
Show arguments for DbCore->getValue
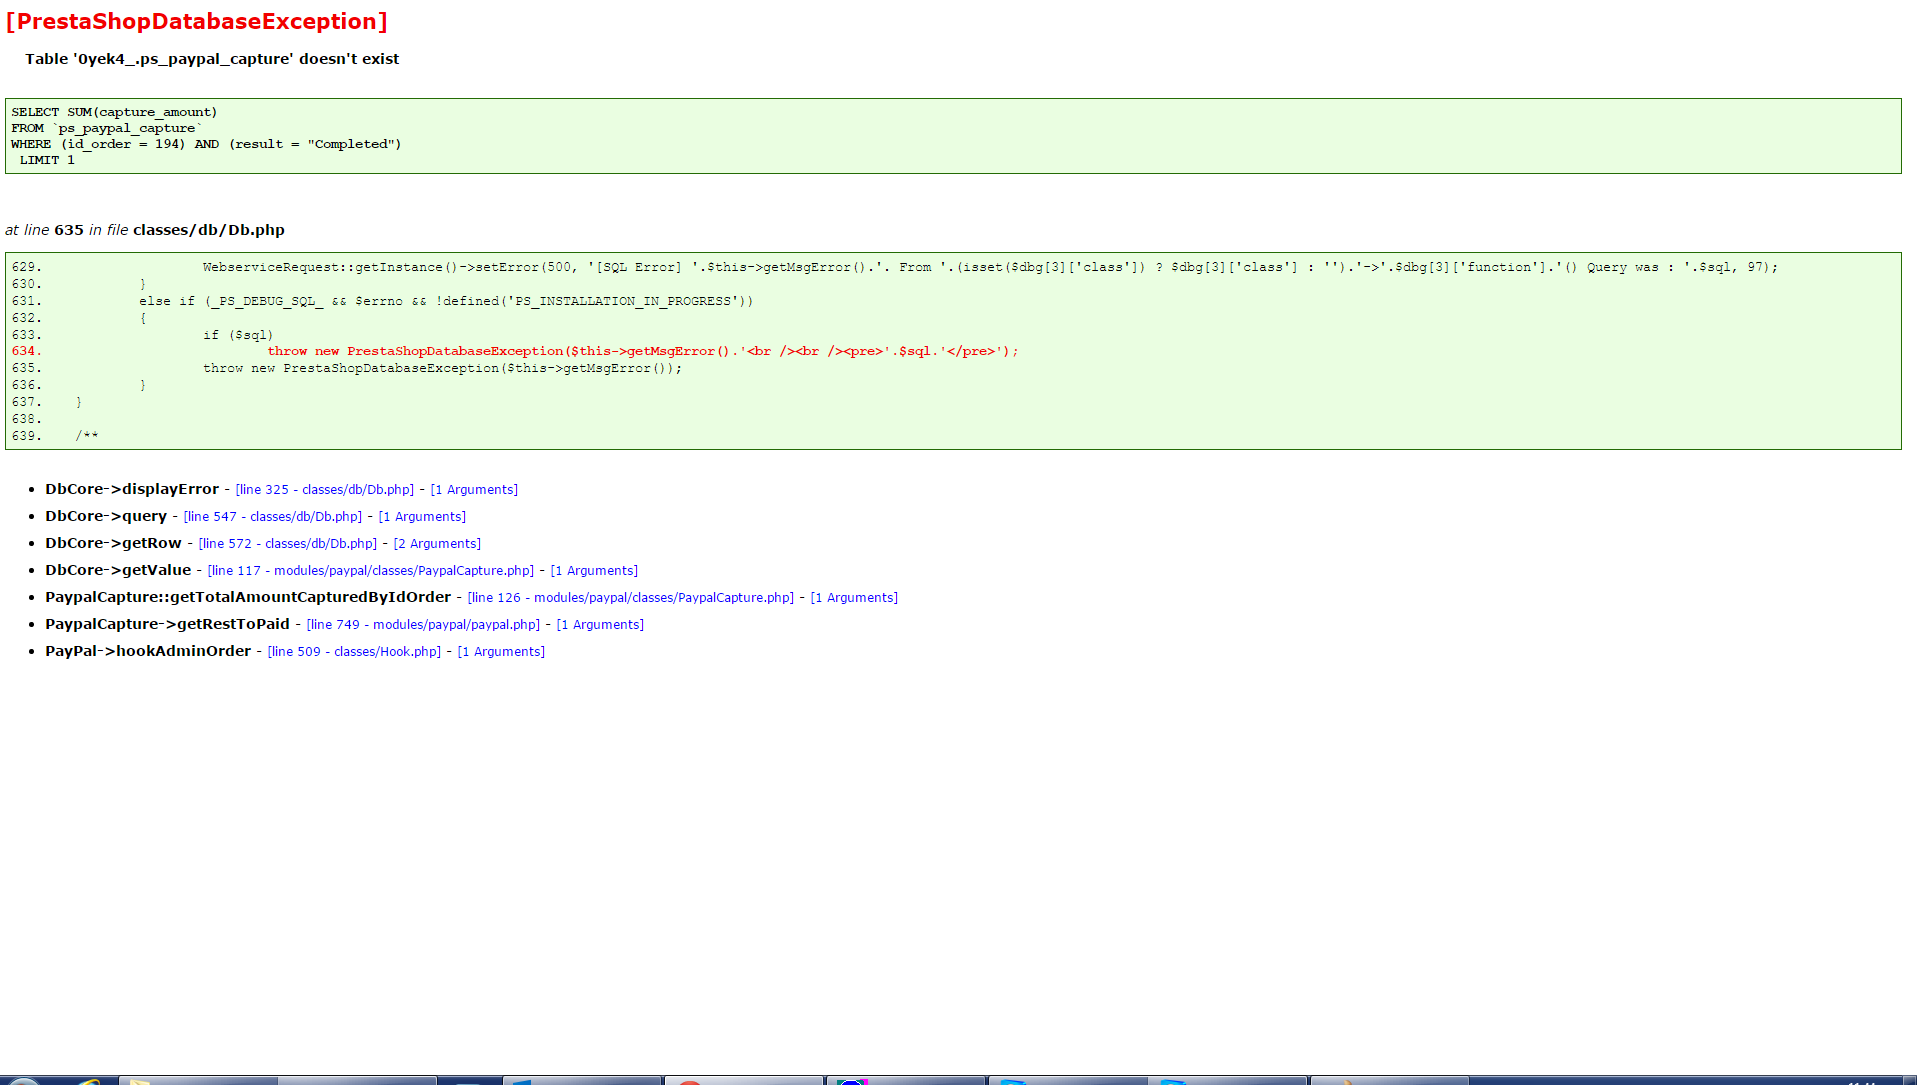594,571
